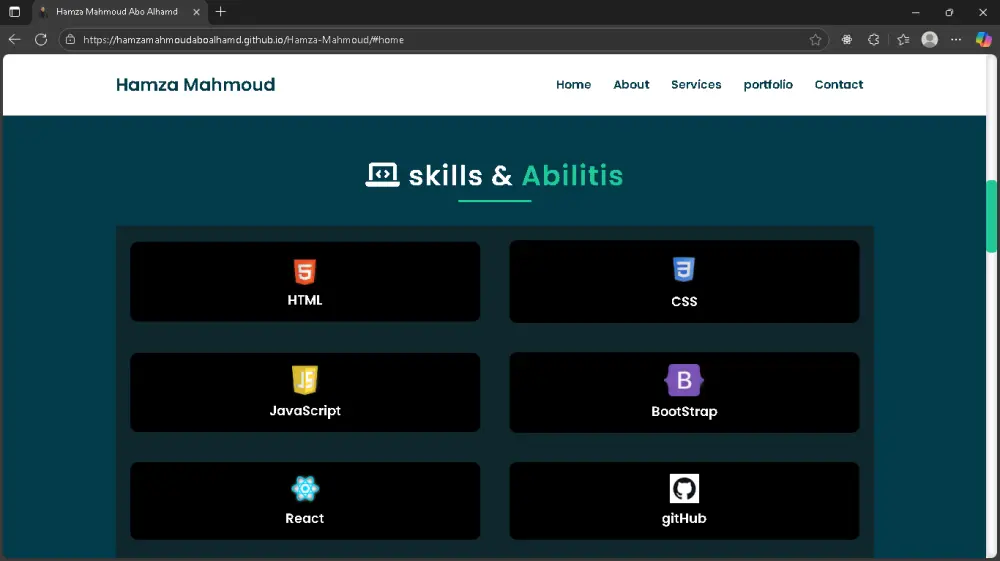Click the HTML5 shield icon
Screen dimensions: 1000x561
click(305, 272)
